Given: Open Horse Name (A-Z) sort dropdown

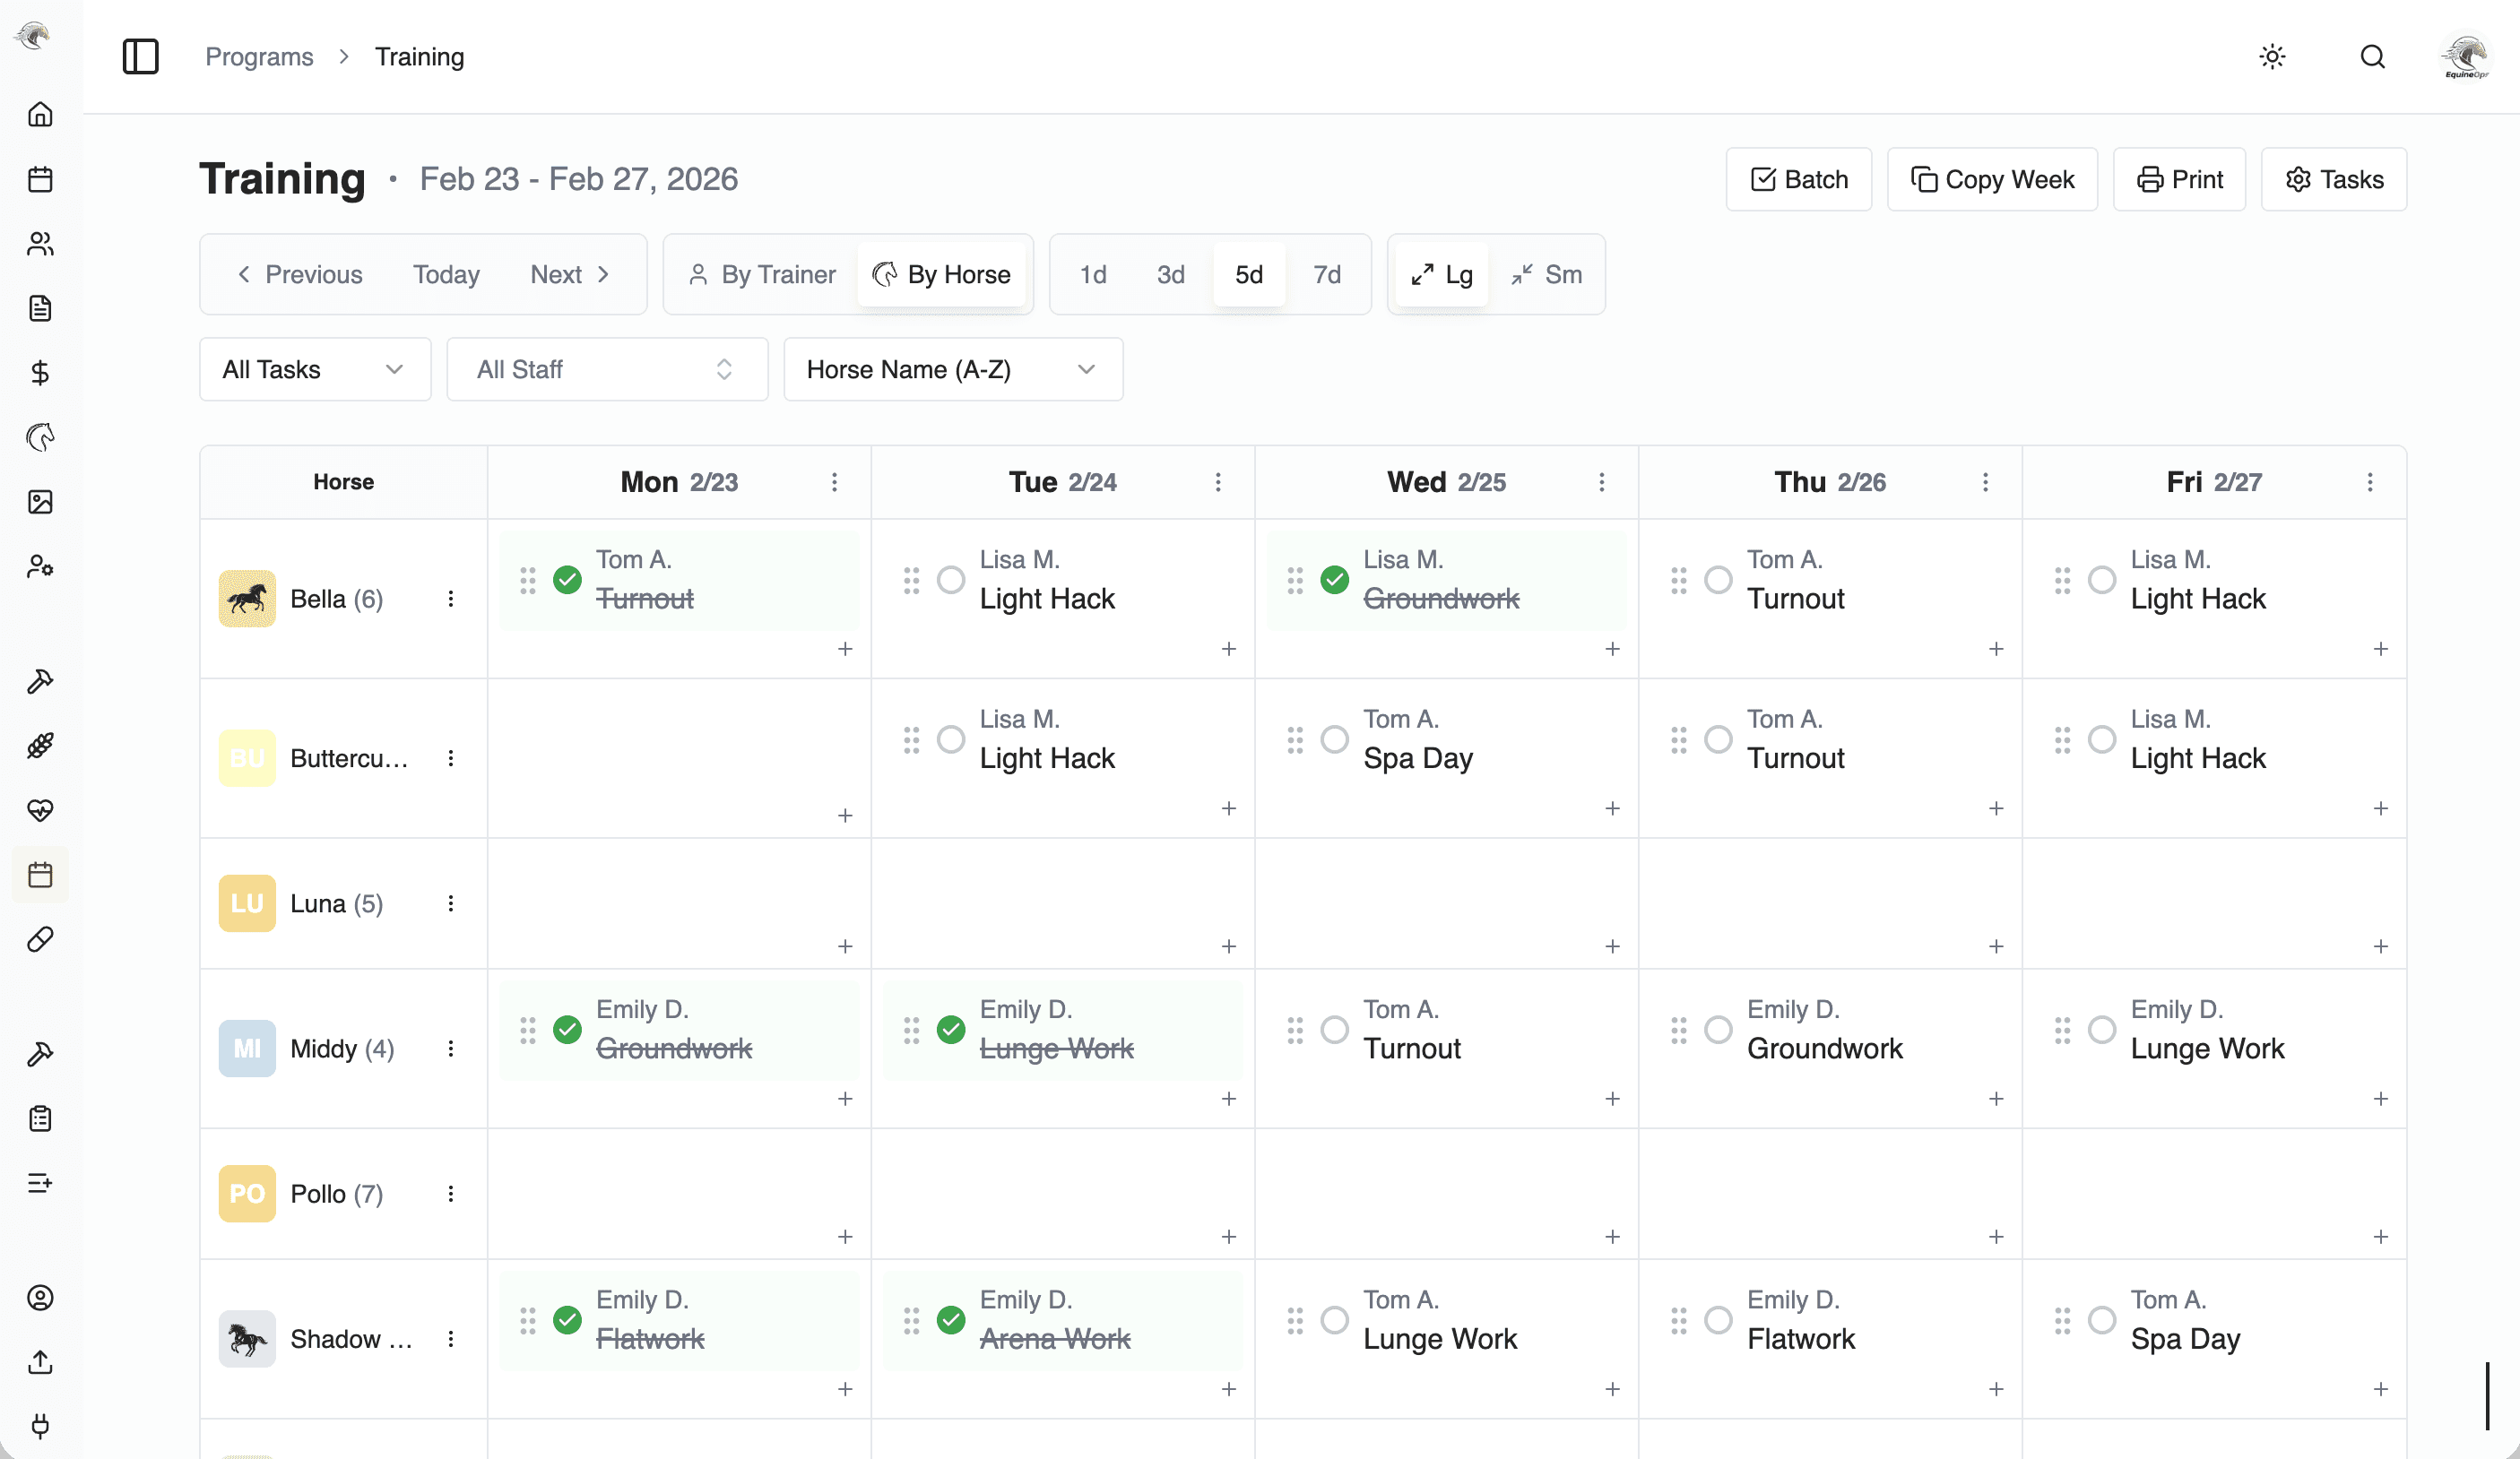Looking at the screenshot, I should tap(952, 370).
